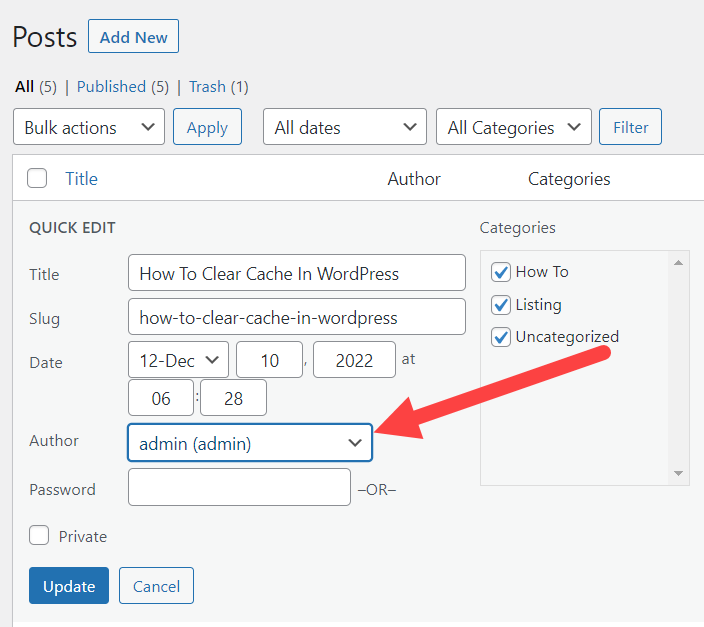Show Published posts tab
The image size is (704, 627).
pyautogui.click(x=111, y=87)
